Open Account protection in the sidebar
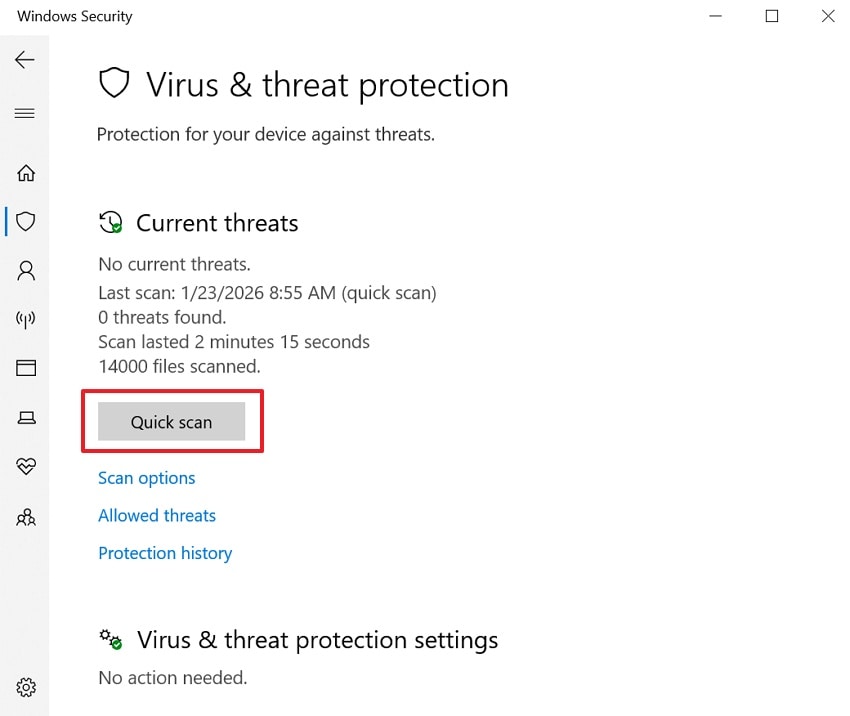Screen dimensions: 850x716 pyautogui.click(x=26, y=270)
